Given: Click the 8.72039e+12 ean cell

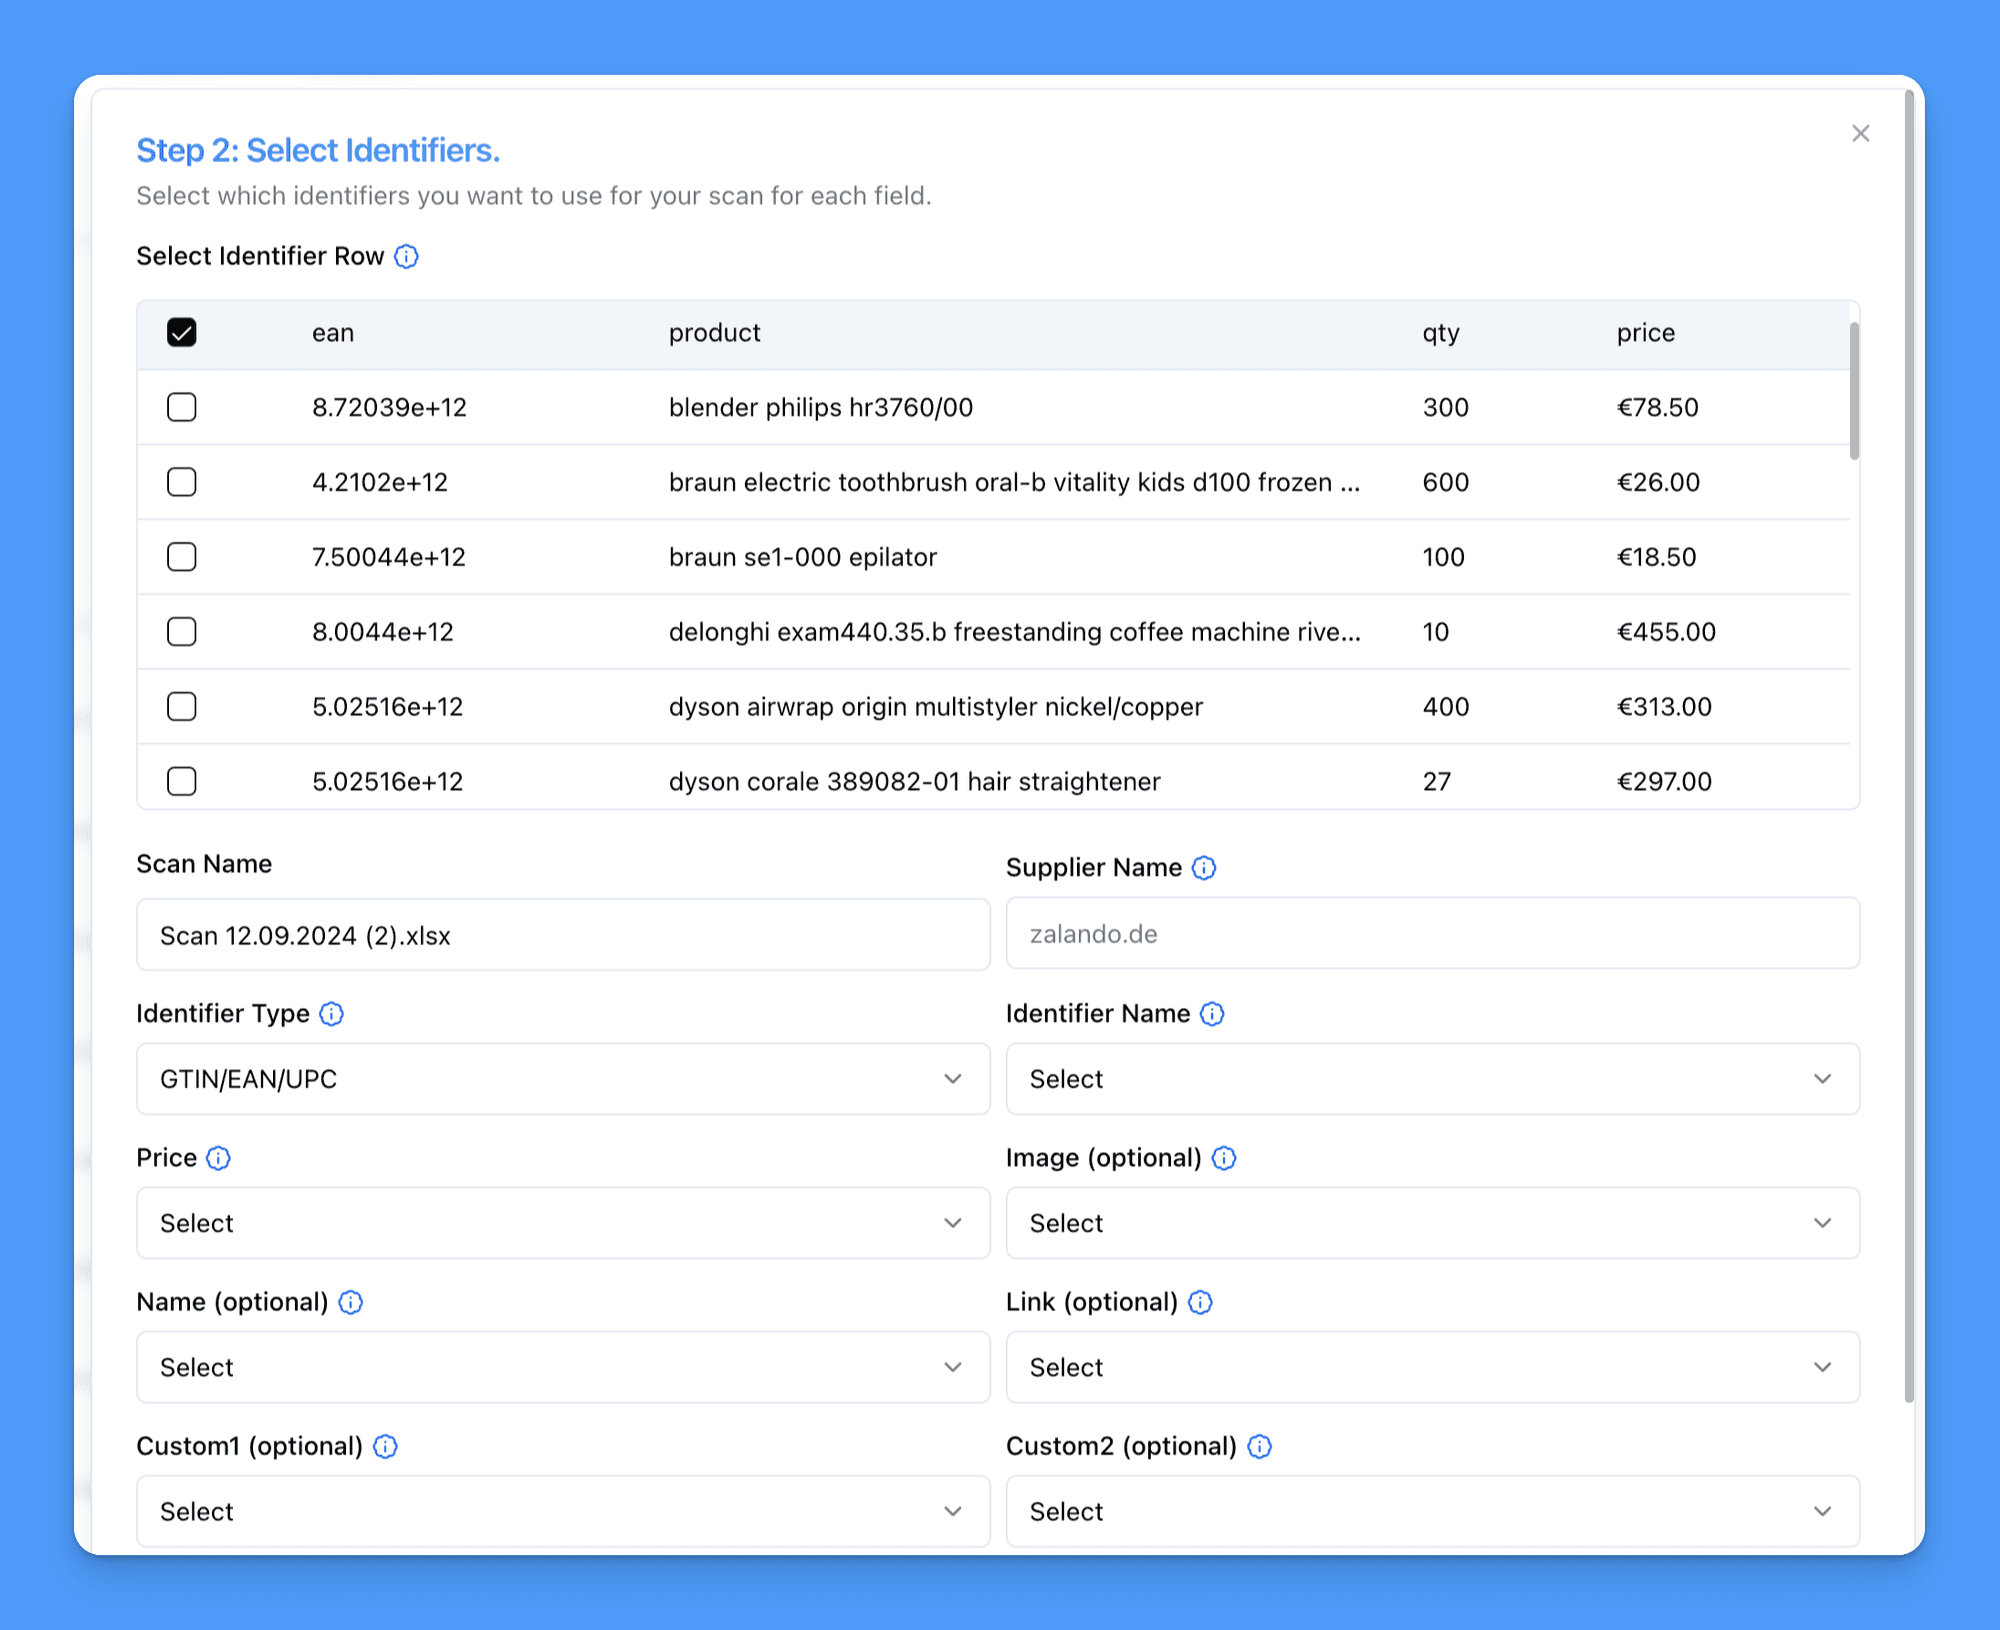Looking at the screenshot, I should tap(389, 408).
